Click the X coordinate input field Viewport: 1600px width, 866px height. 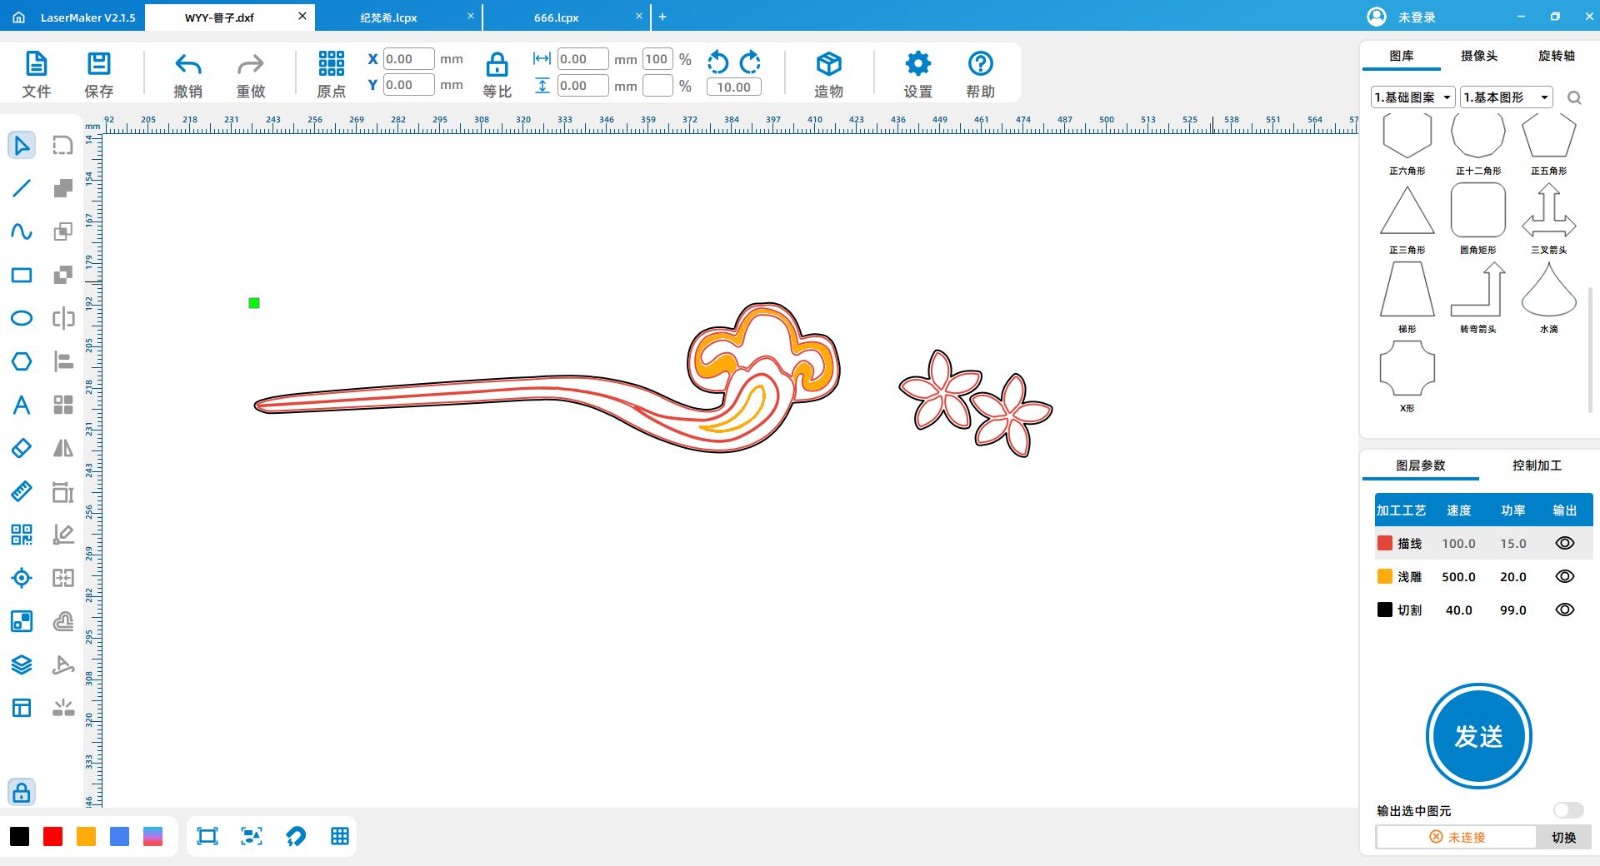coord(408,59)
